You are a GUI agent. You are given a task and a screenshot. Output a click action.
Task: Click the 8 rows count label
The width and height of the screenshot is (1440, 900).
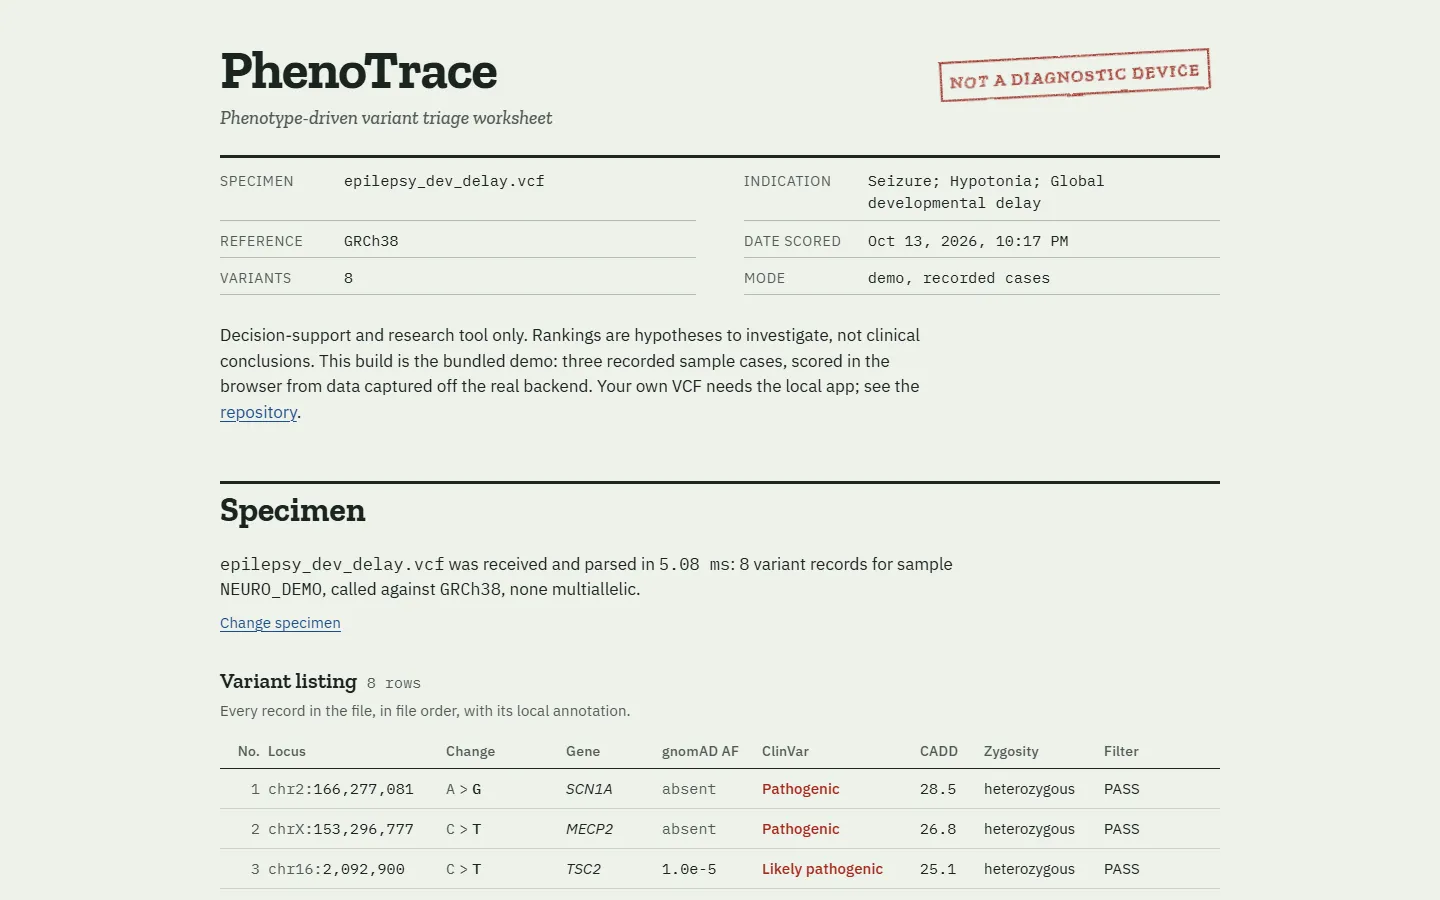pyautogui.click(x=393, y=683)
